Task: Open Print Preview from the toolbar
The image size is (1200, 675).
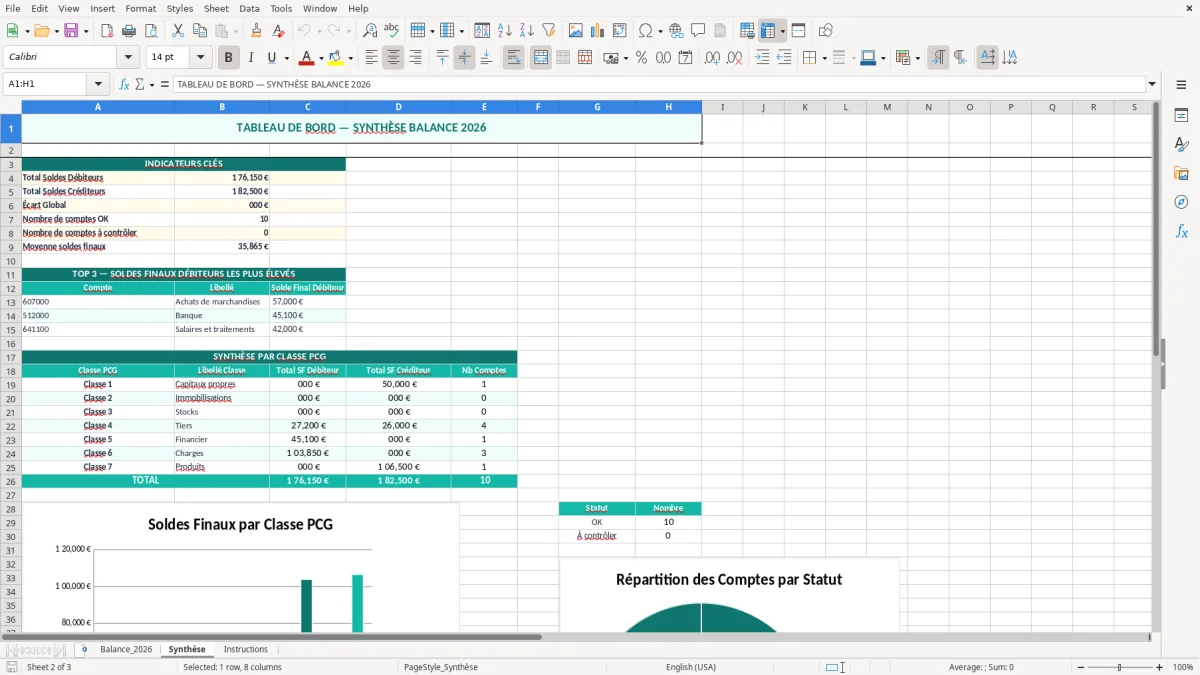Action: tap(151, 31)
